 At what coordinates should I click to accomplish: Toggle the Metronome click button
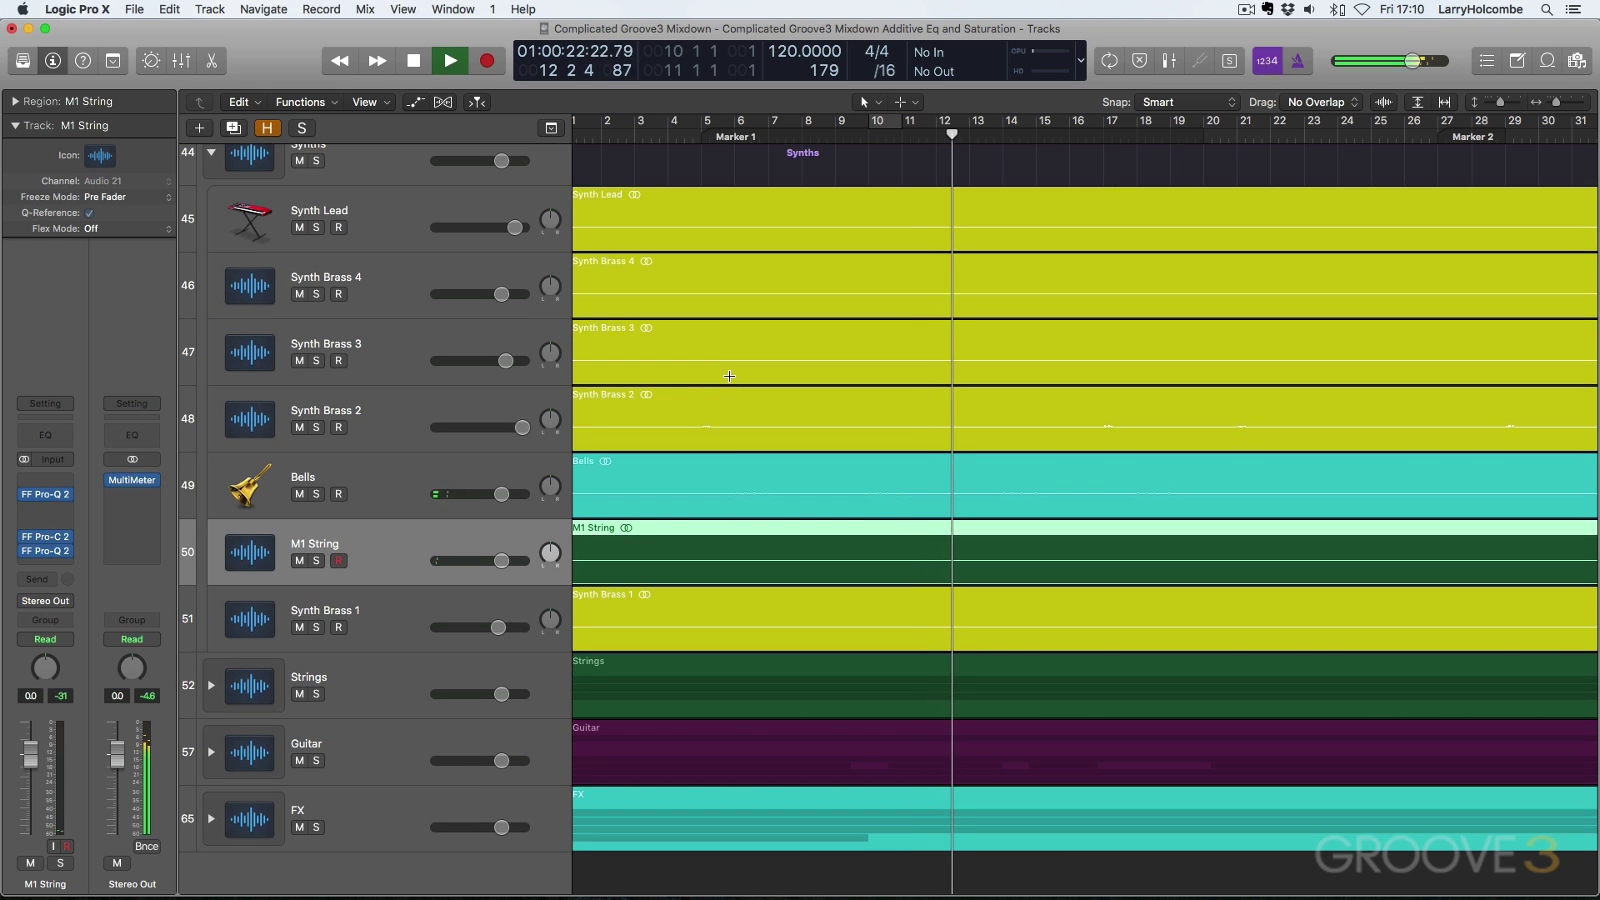click(1297, 61)
